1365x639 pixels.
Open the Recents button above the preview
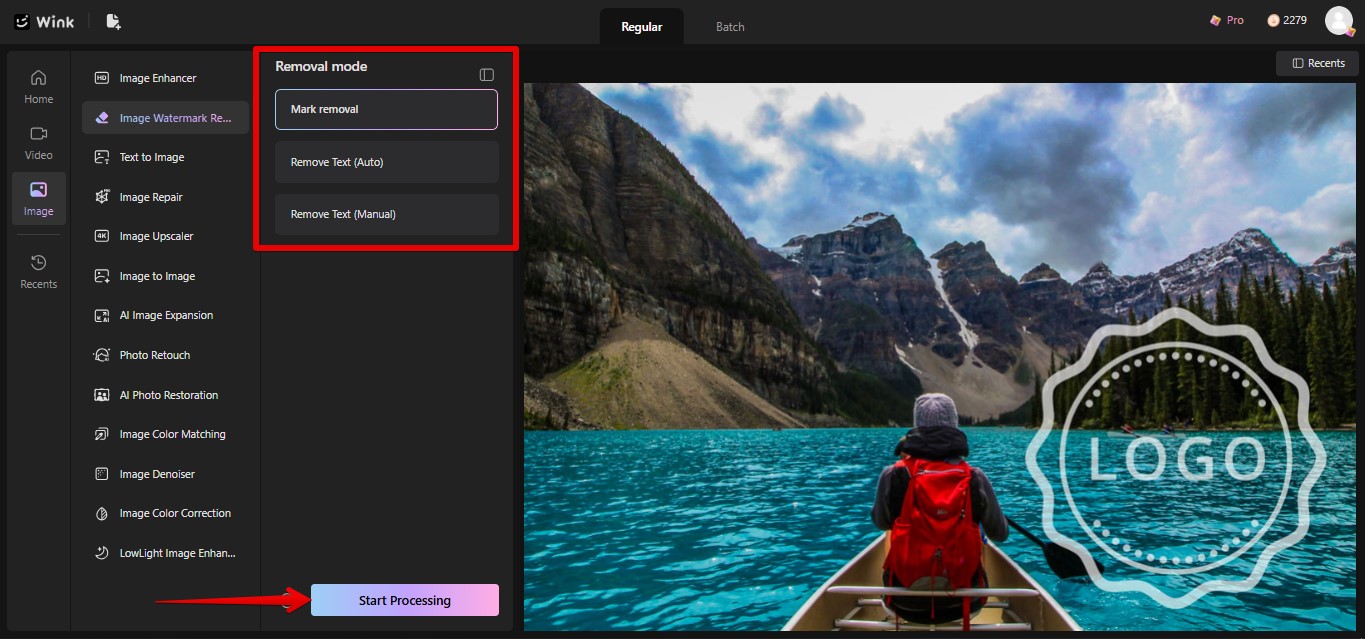tap(1317, 63)
